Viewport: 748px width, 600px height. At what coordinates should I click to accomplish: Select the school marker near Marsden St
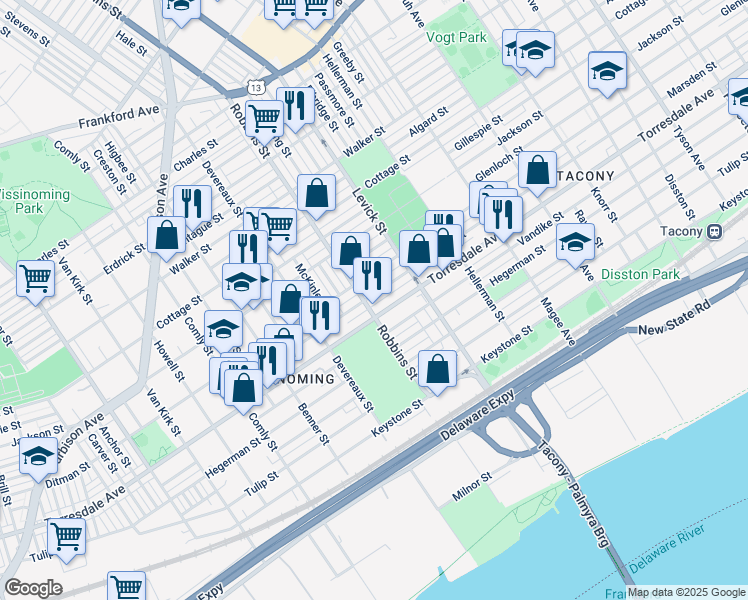(x=607, y=72)
